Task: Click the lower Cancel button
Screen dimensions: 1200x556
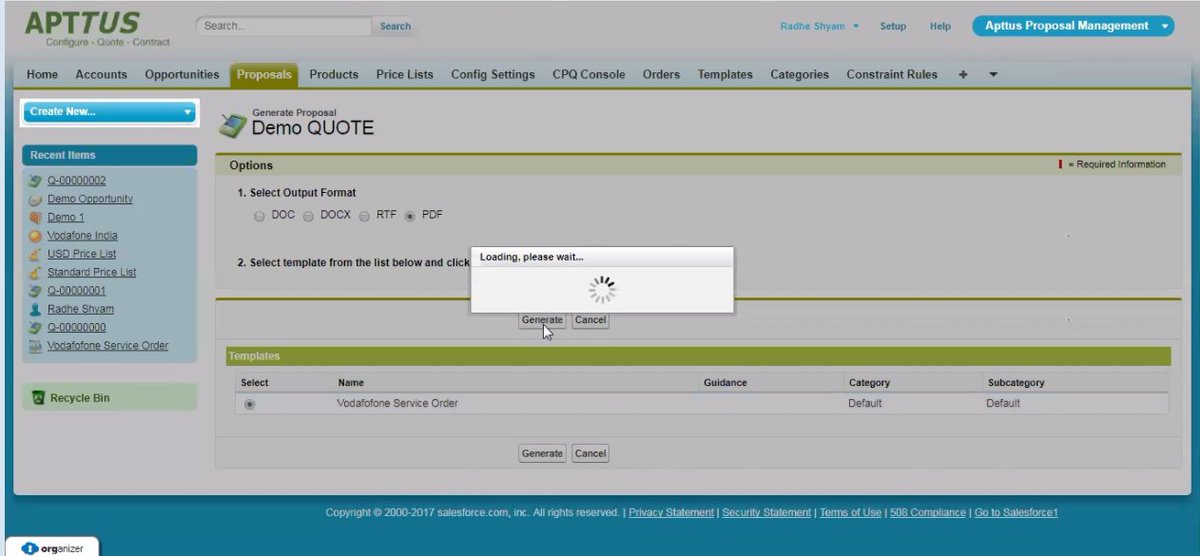Action: [590, 453]
